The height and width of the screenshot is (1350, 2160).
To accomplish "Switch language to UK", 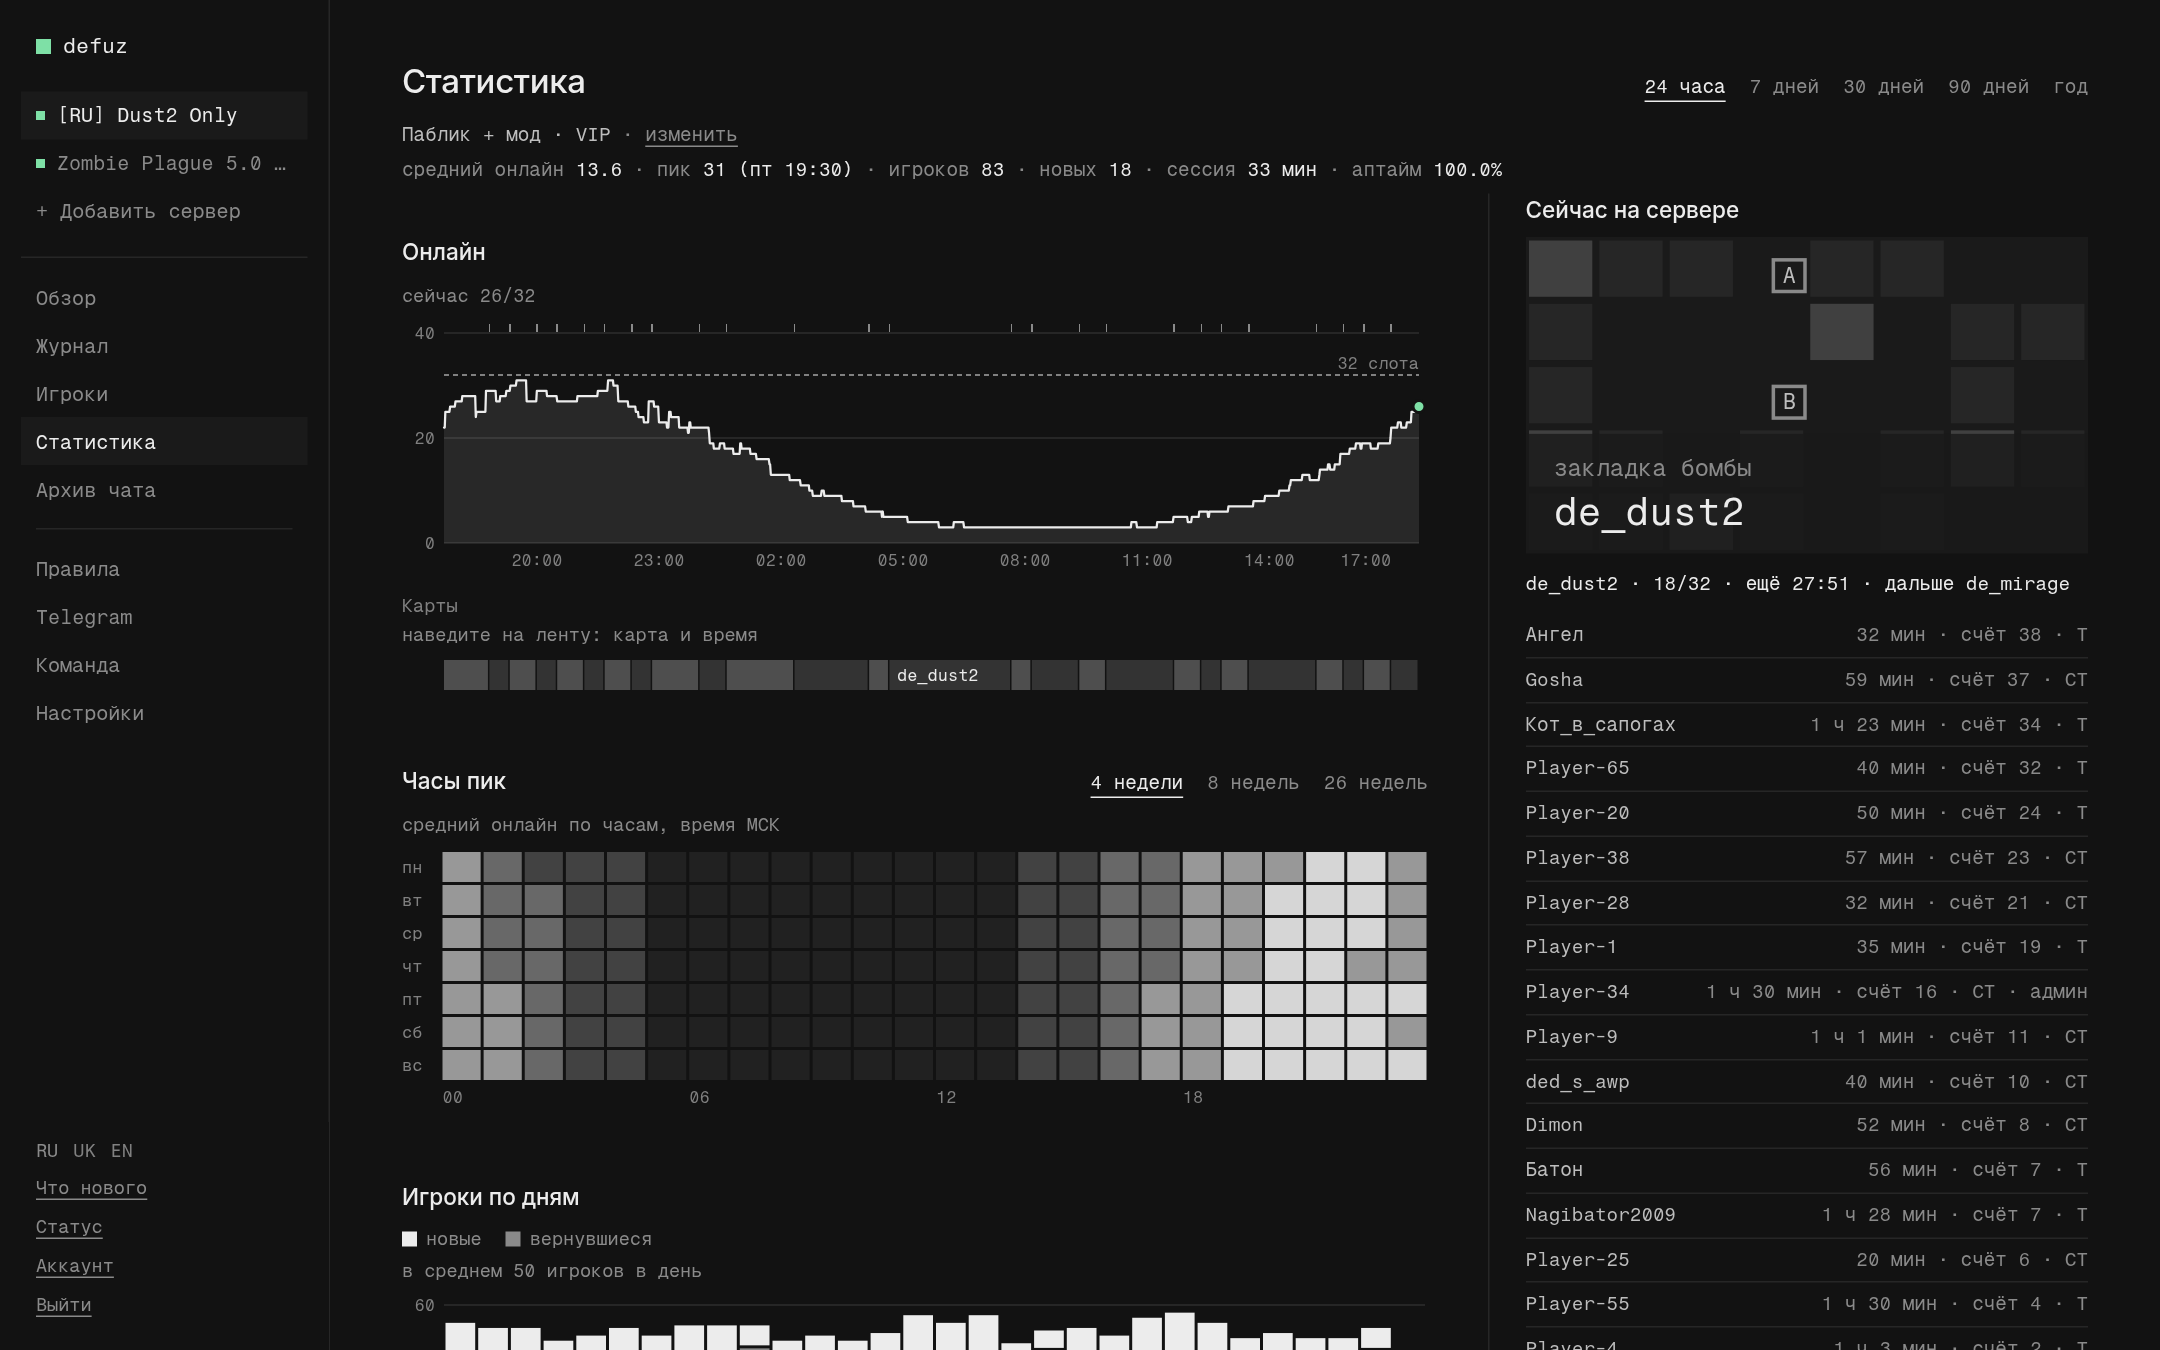I will [x=84, y=1151].
